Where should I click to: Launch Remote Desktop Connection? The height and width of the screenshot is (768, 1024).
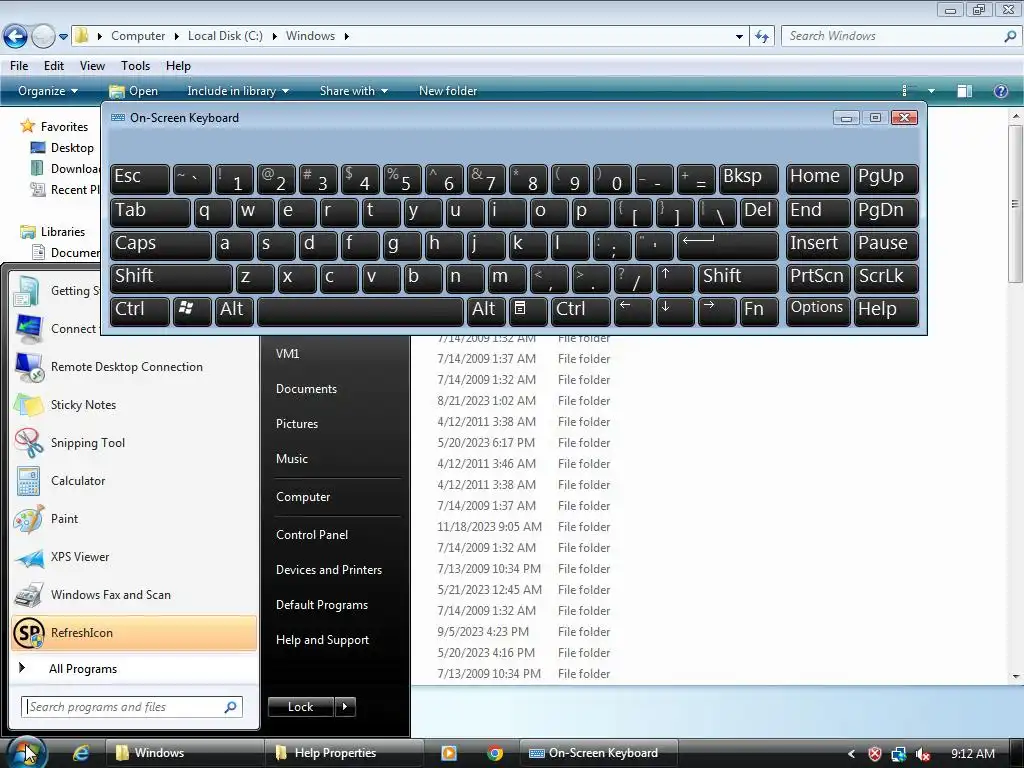pos(134,367)
